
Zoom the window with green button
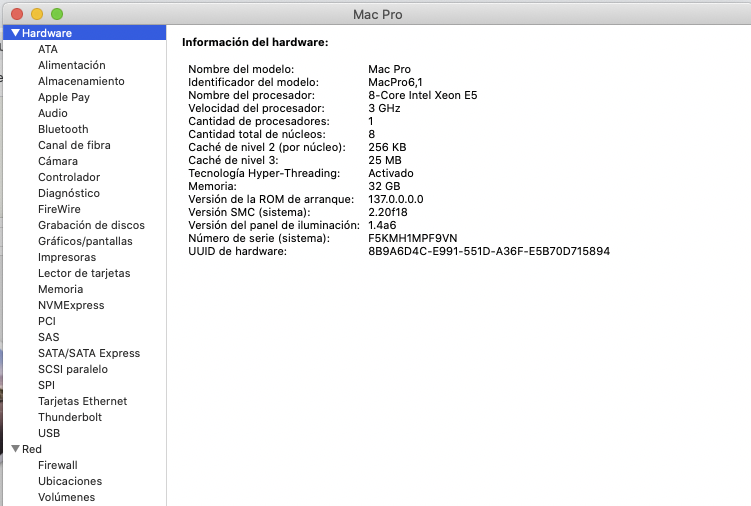[57, 14]
